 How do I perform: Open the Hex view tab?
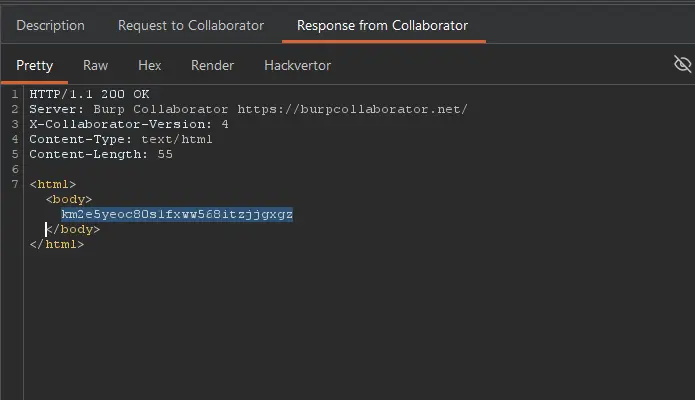pyautogui.click(x=150, y=66)
